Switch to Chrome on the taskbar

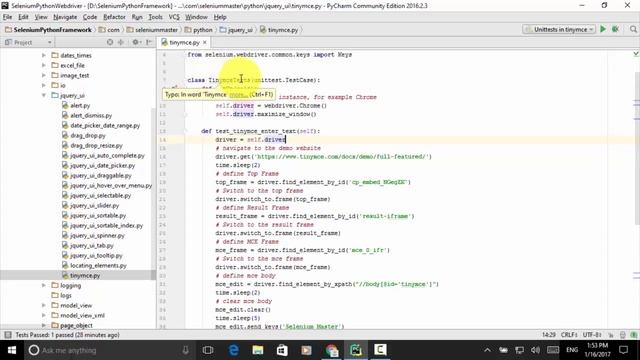331,350
